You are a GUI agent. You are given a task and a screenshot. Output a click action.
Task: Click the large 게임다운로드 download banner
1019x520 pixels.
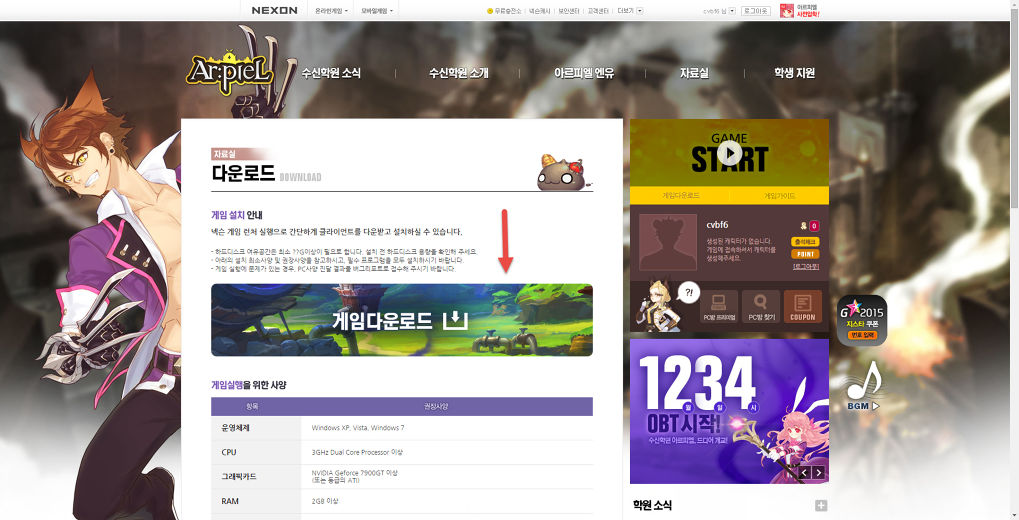coord(401,320)
